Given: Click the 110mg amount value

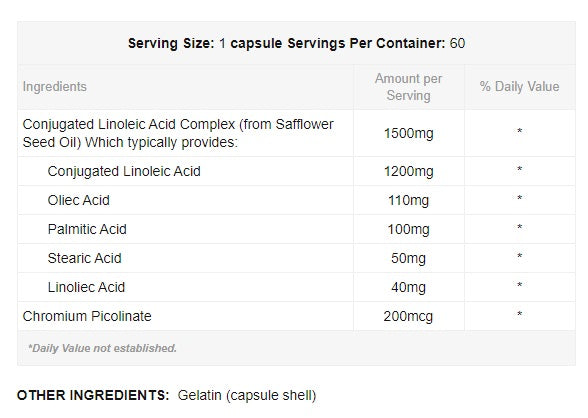Looking at the screenshot, I should [408, 201].
